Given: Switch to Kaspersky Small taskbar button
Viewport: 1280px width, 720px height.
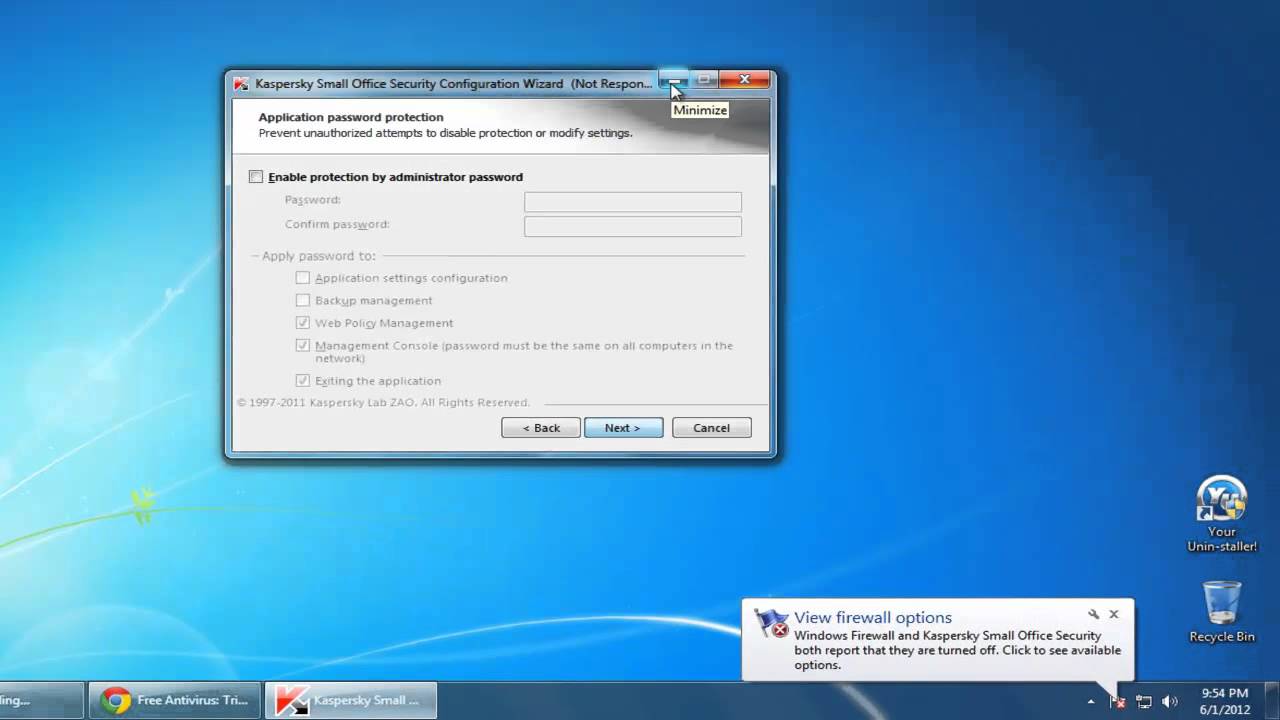Looking at the screenshot, I should point(350,701).
